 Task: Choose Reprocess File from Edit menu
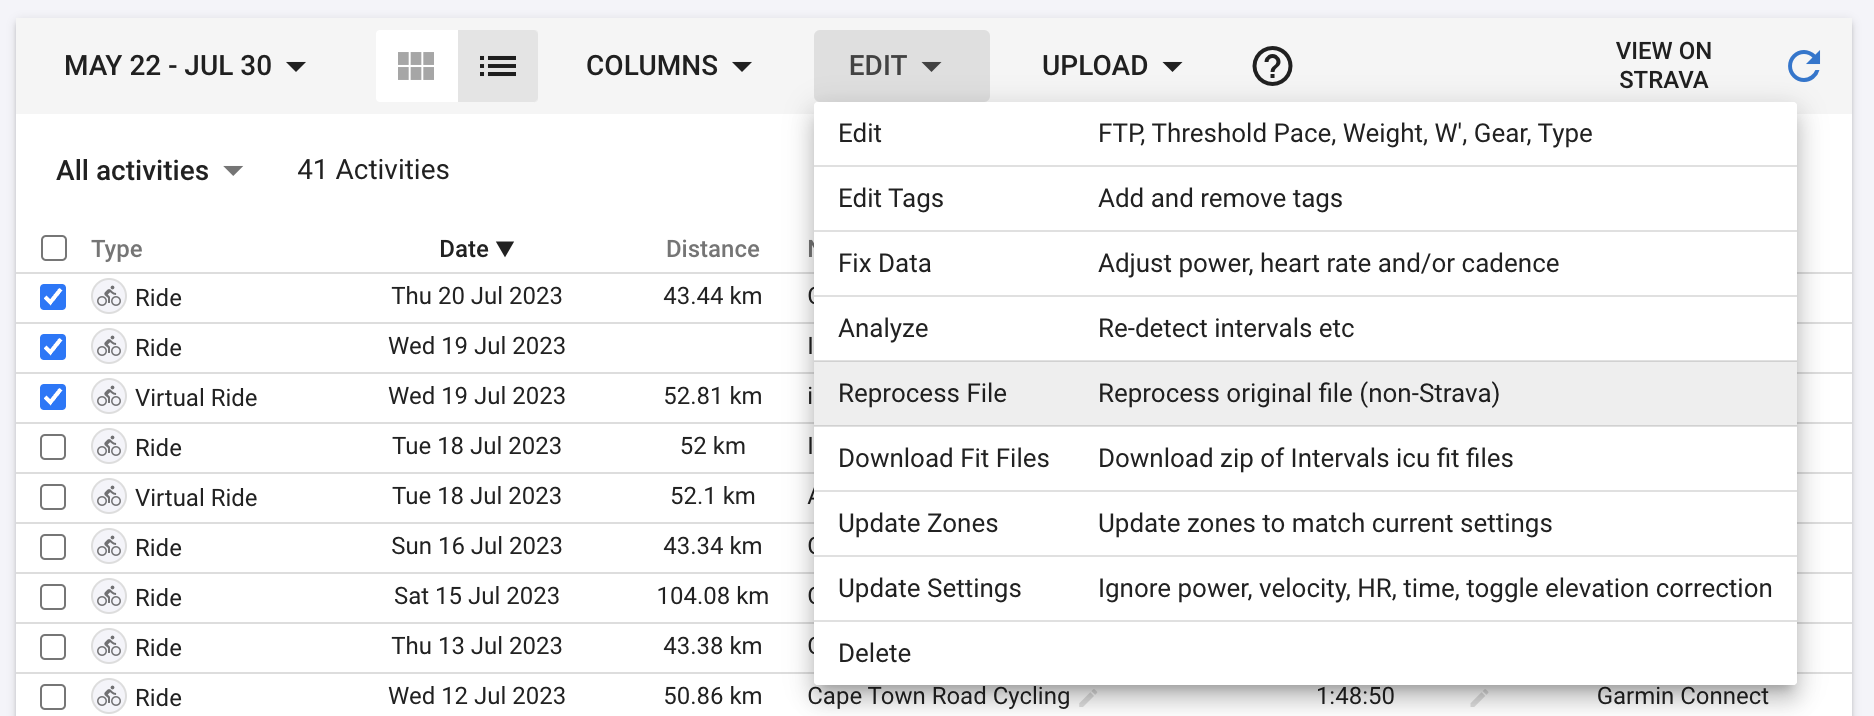click(1305, 394)
